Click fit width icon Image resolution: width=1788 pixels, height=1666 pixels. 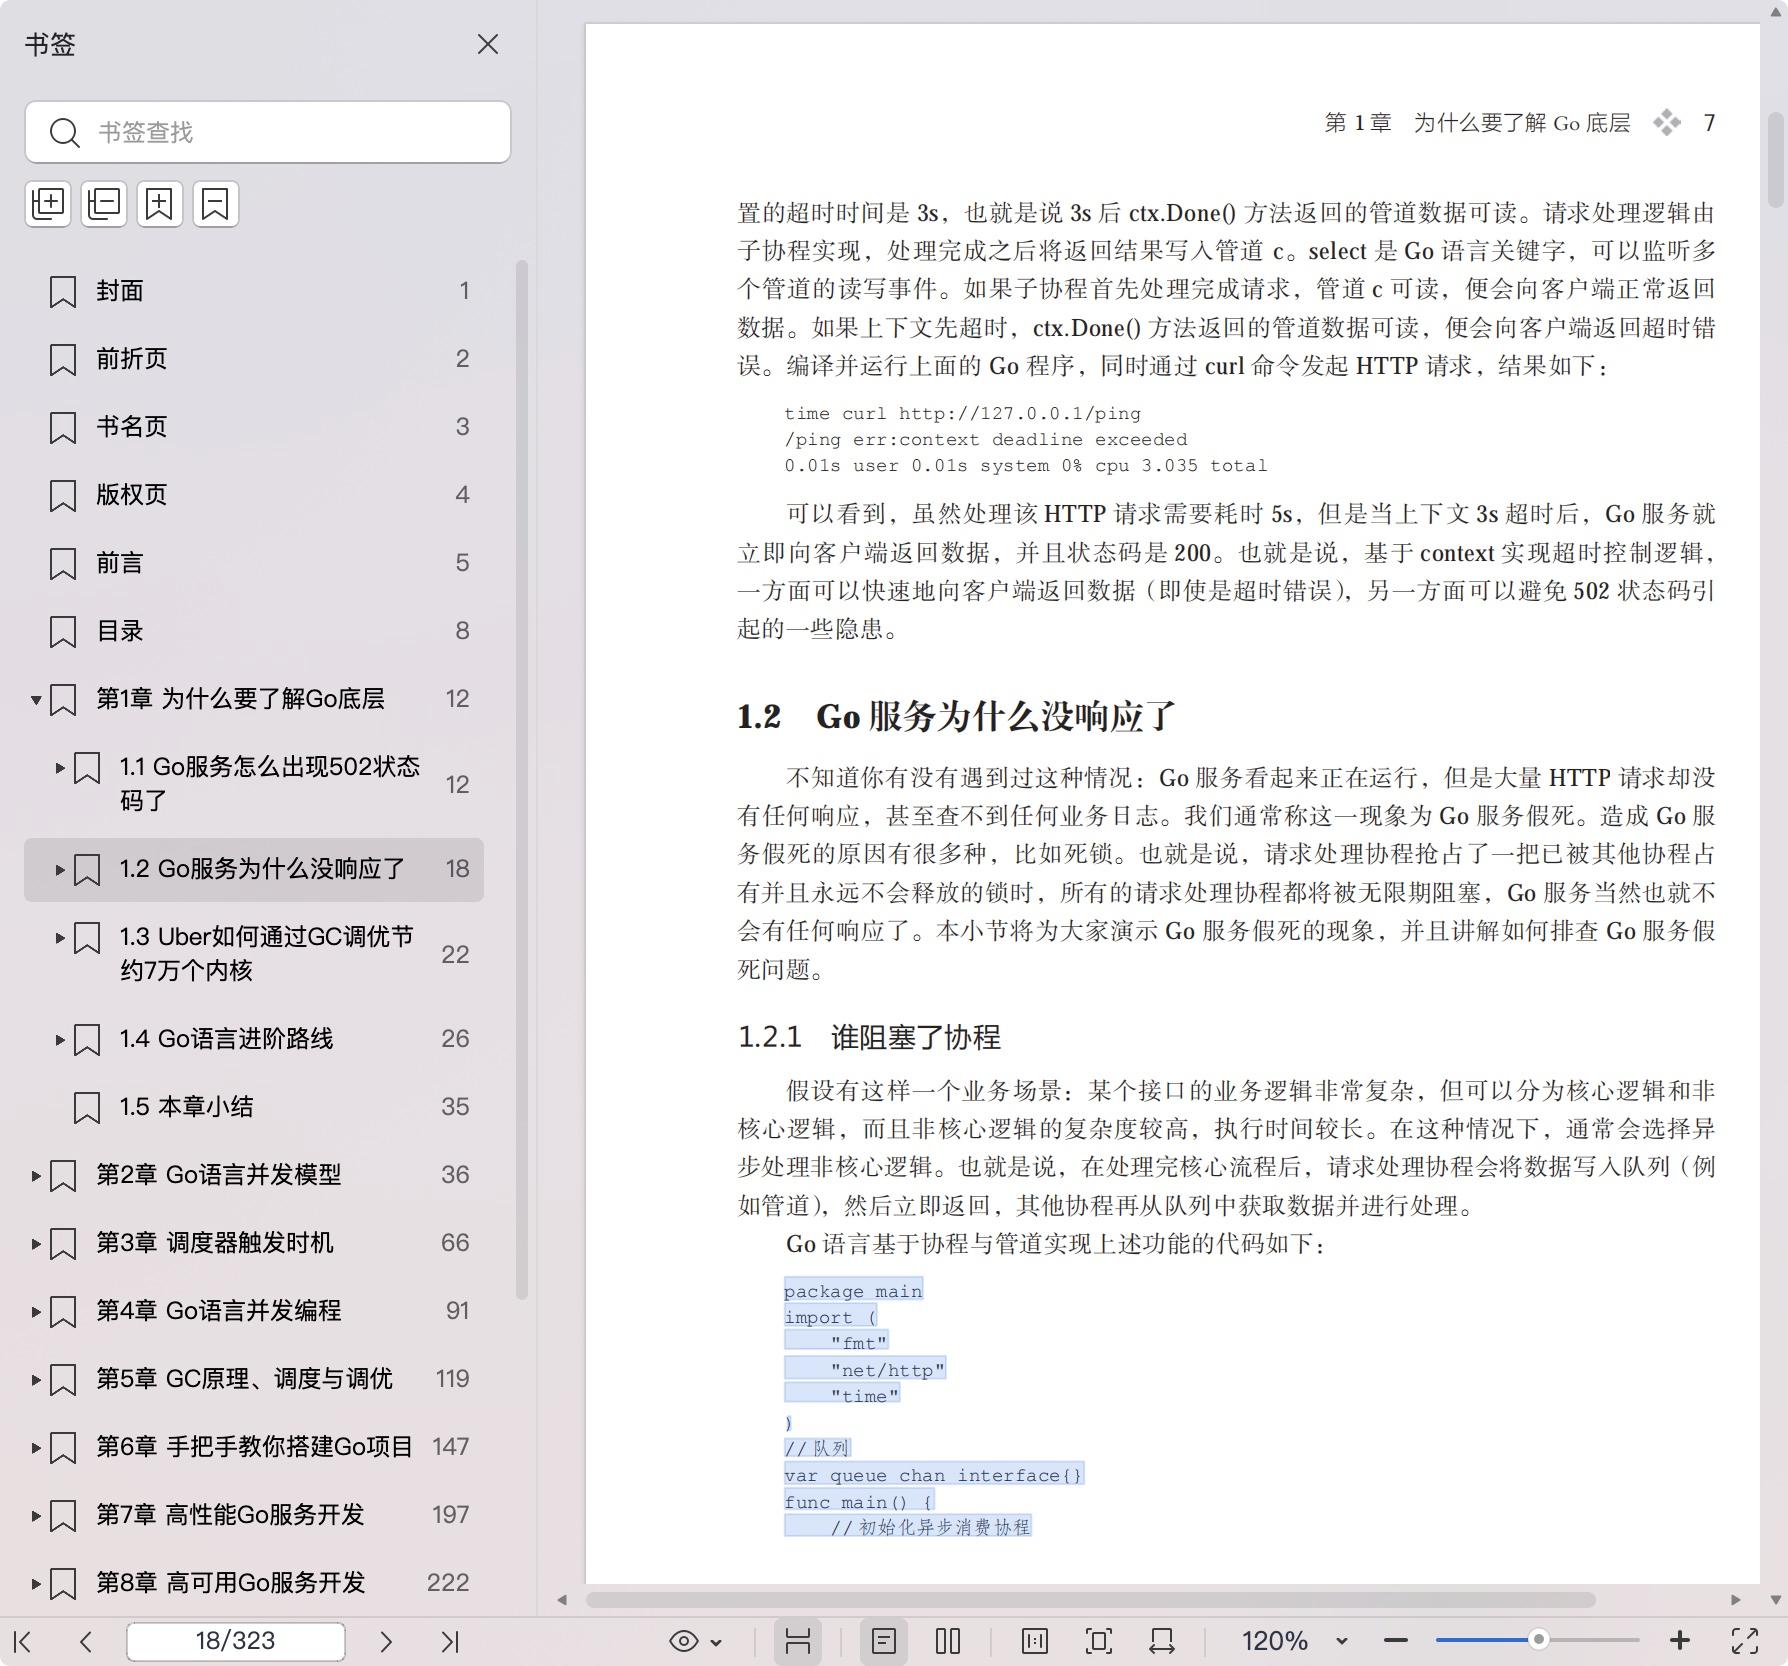pos(1162,1641)
